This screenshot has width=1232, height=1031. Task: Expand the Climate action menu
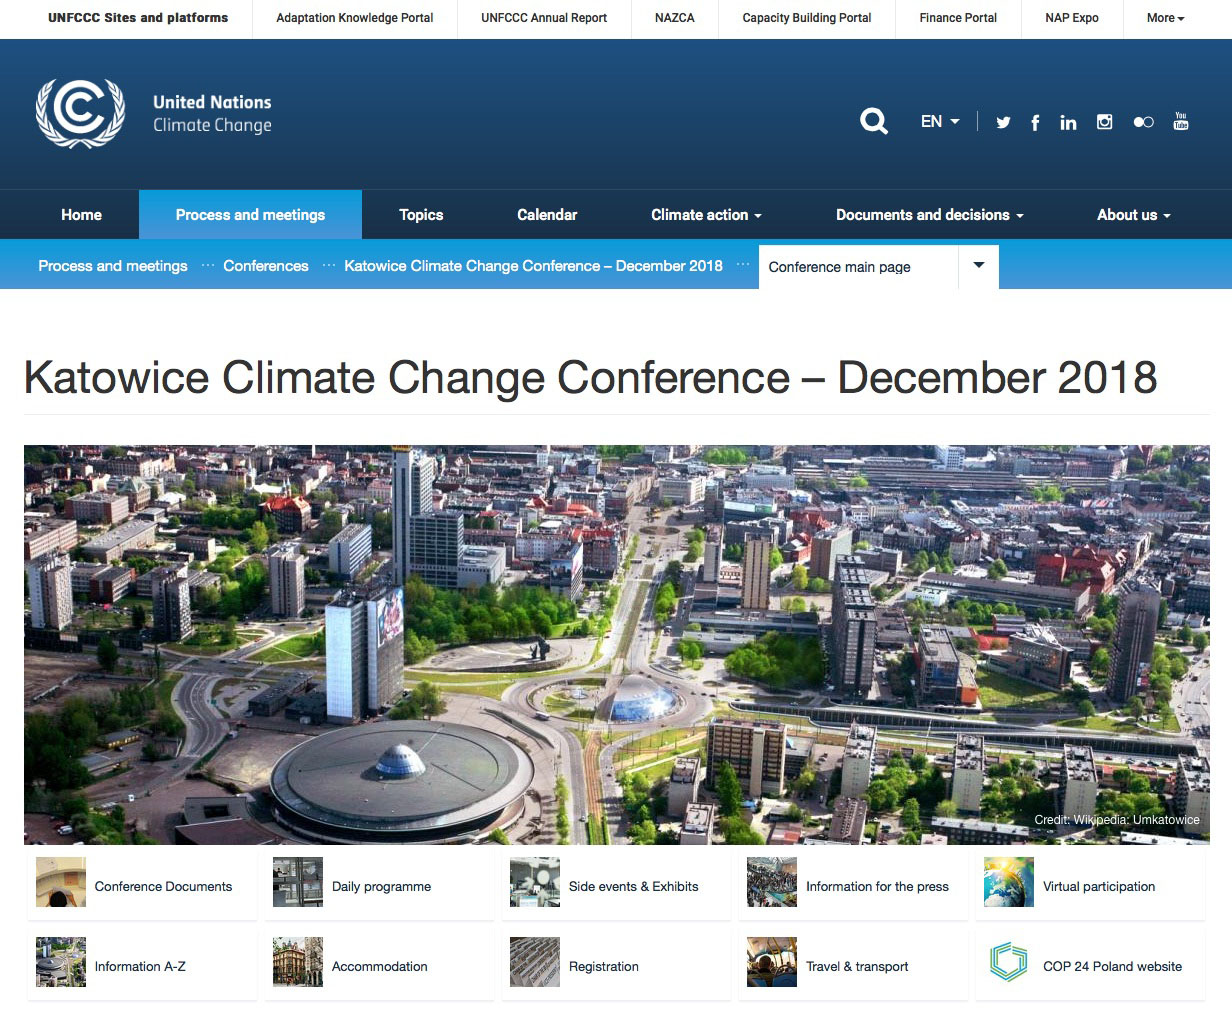706,215
